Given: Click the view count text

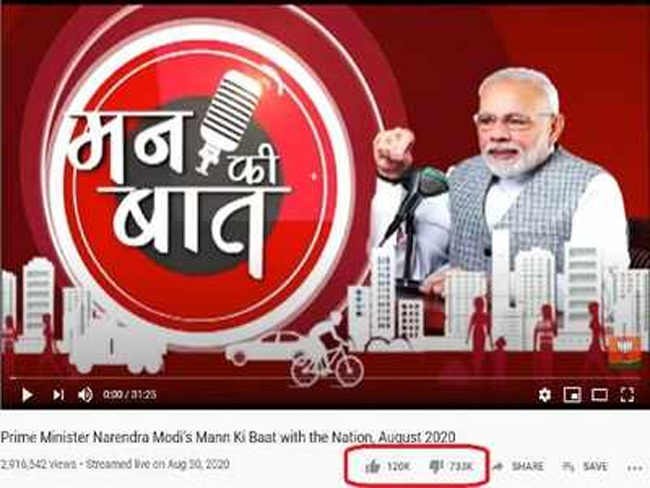Looking at the screenshot, I should coord(38,464).
